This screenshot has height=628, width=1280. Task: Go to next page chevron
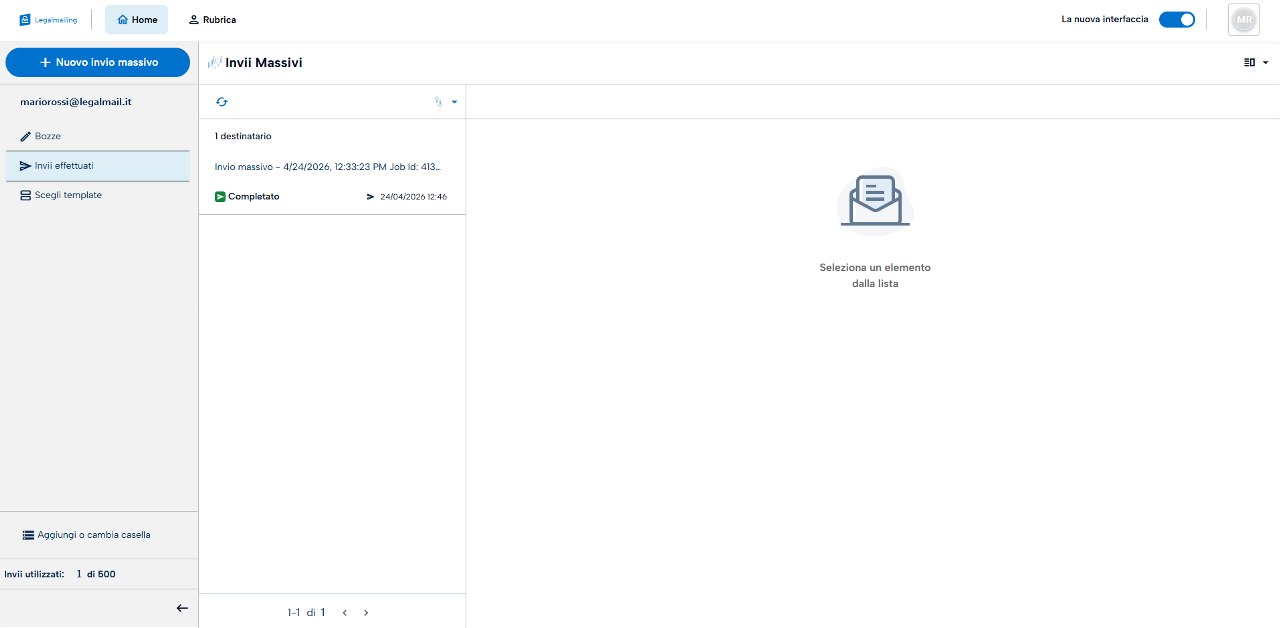click(x=366, y=612)
